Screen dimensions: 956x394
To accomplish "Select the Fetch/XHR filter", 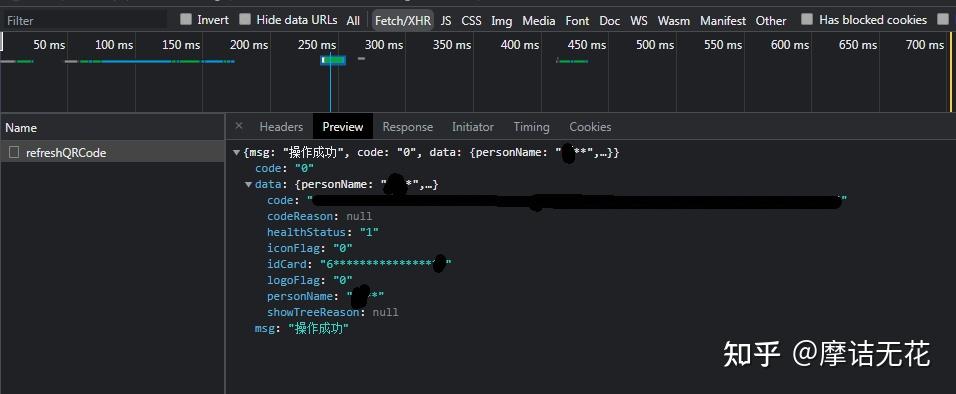I will tap(402, 21).
